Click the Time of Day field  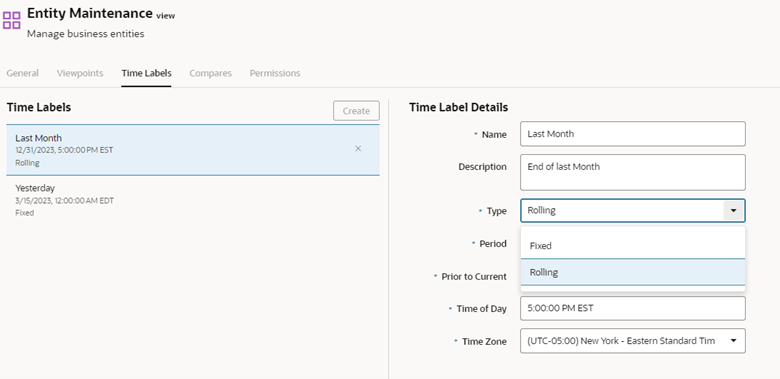click(x=633, y=308)
